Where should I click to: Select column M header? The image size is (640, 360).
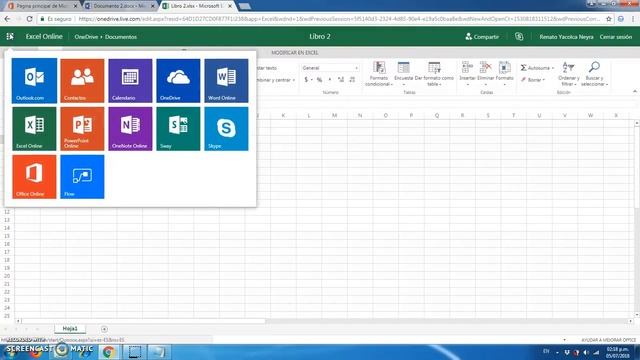tap(334, 116)
